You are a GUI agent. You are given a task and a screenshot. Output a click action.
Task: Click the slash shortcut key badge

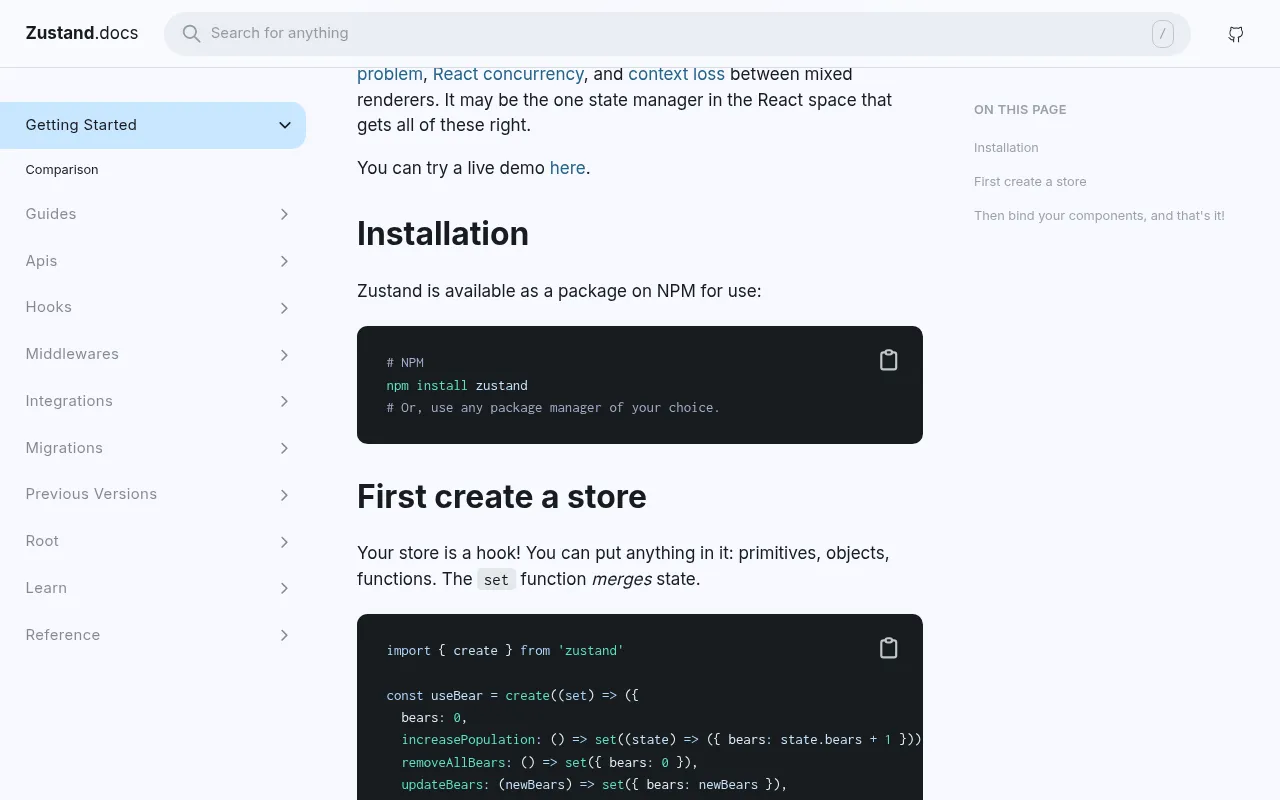click(x=1163, y=34)
